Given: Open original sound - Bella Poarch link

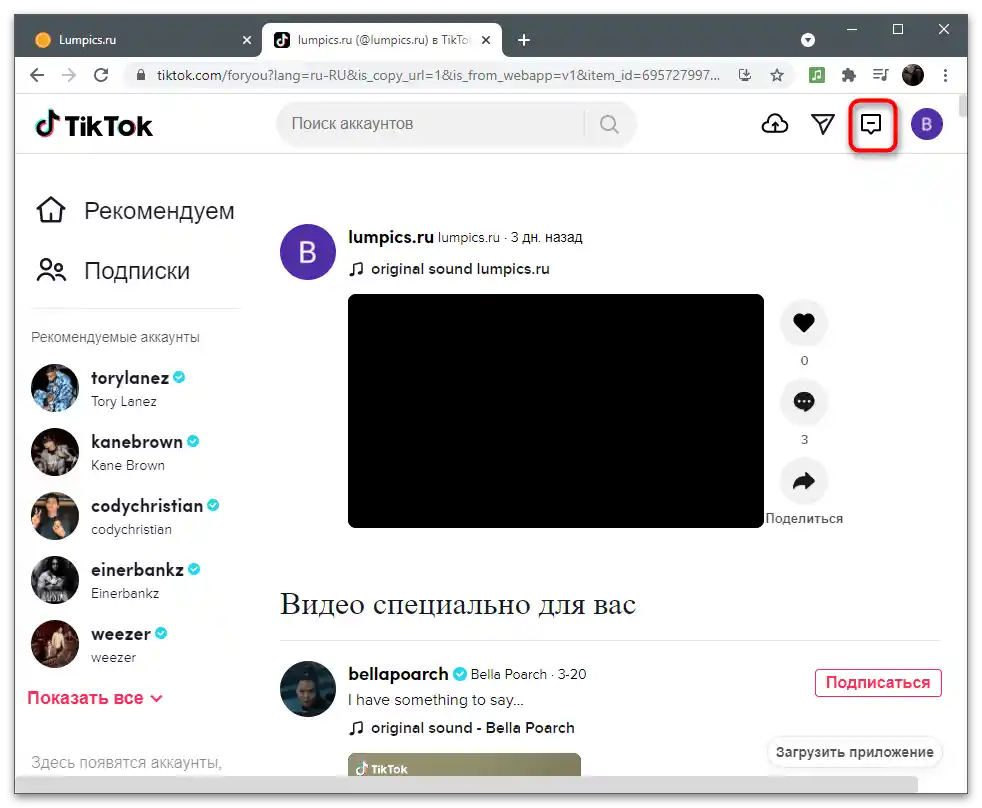Looking at the screenshot, I should click(462, 728).
